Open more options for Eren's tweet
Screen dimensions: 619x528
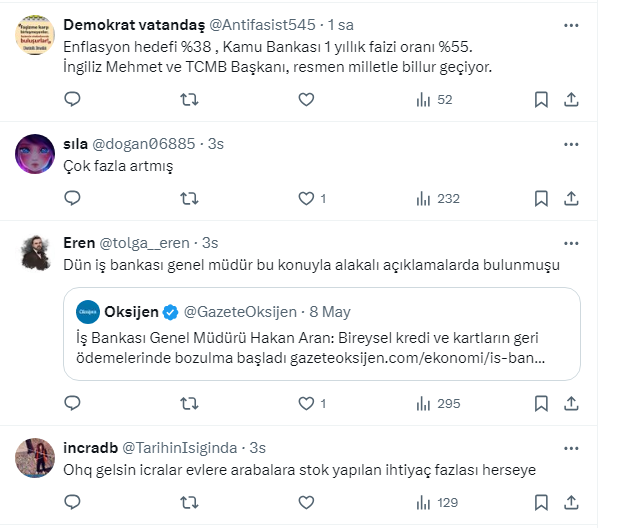point(570,243)
